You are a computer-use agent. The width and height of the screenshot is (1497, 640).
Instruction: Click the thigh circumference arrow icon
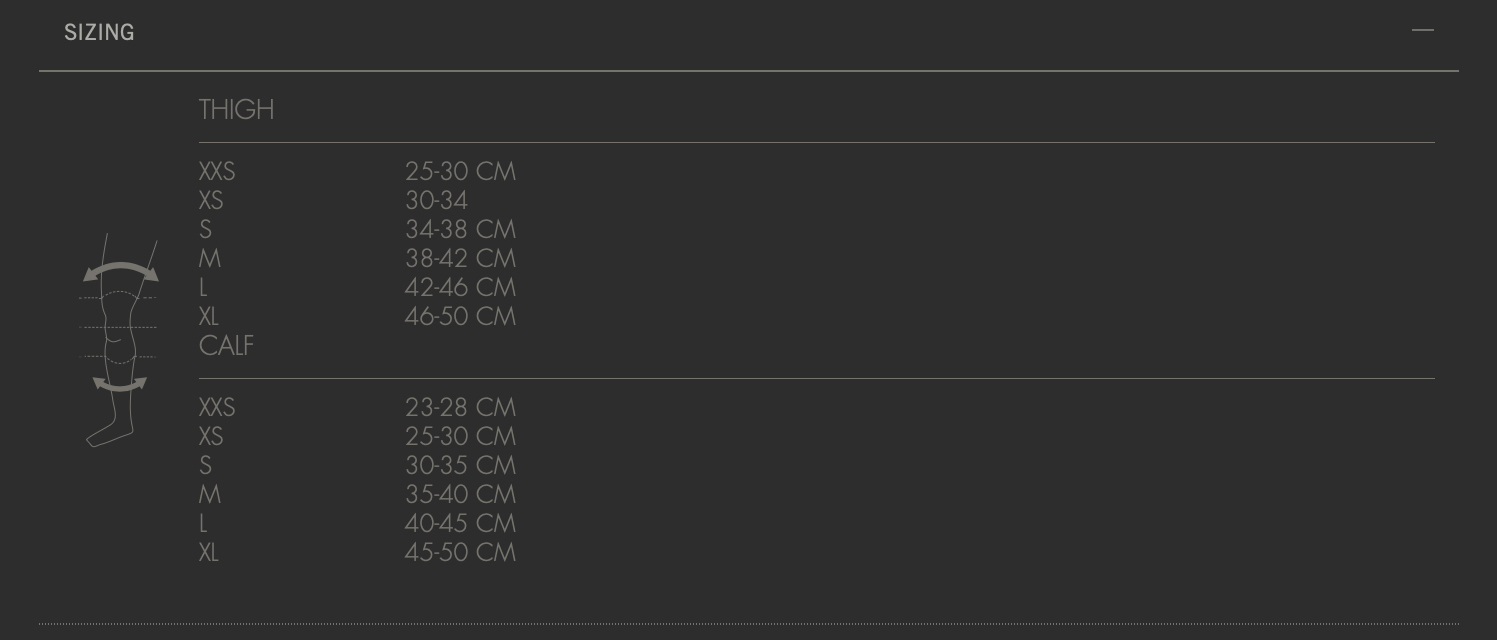tap(120, 271)
